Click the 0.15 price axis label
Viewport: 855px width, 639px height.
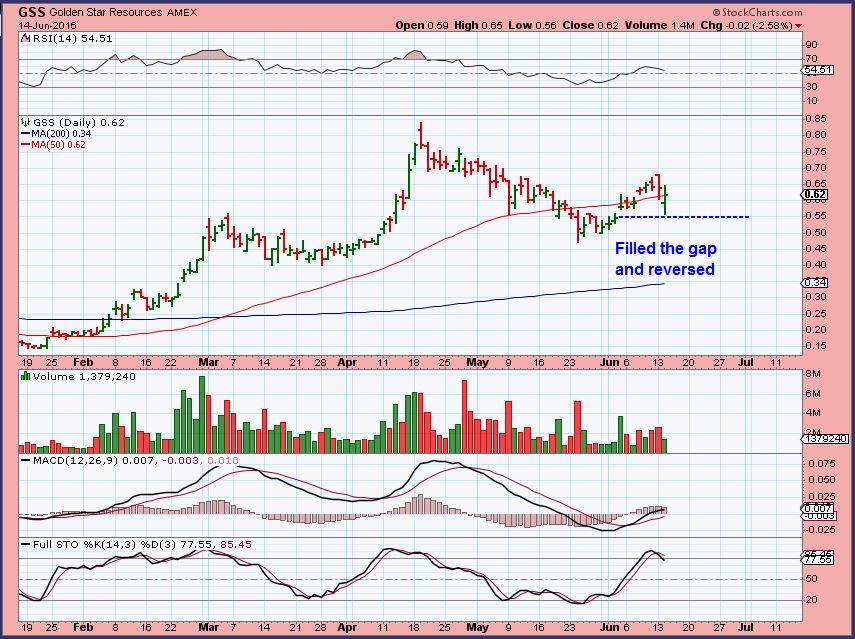click(x=815, y=346)
